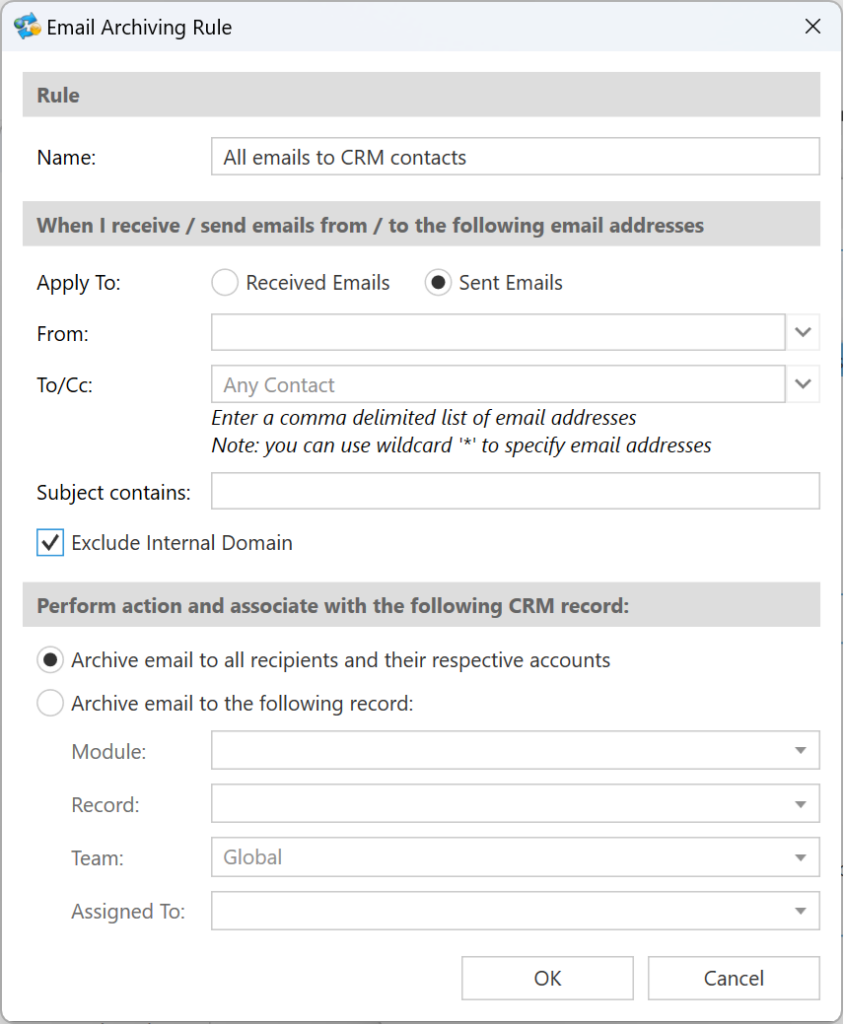Expand the From field dropdown chevron
The height and width of the screenshot is (1024, 844).
803,332
